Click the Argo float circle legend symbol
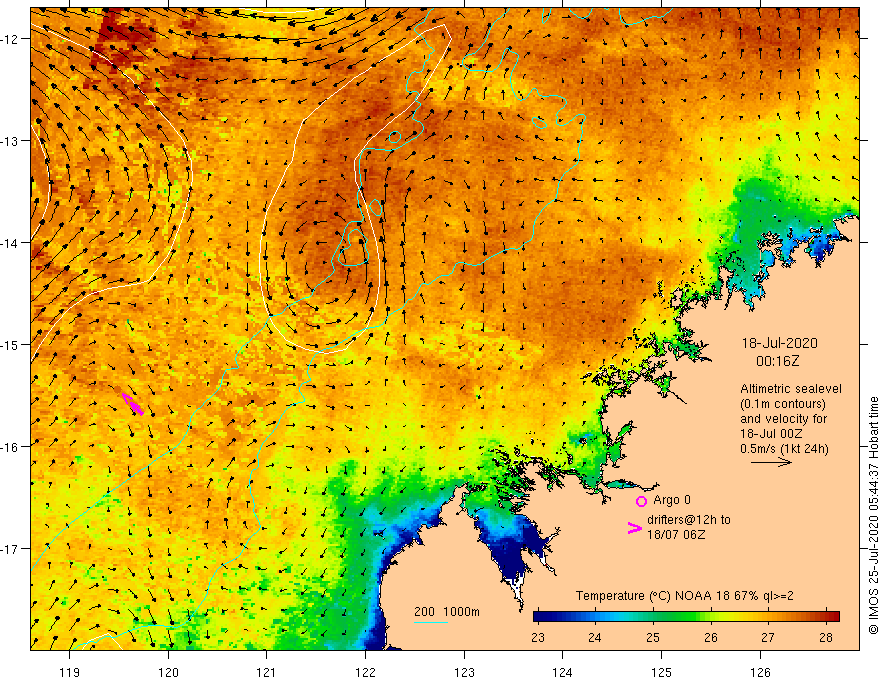The width and height of the screenshot is (880, 680). 641,501
